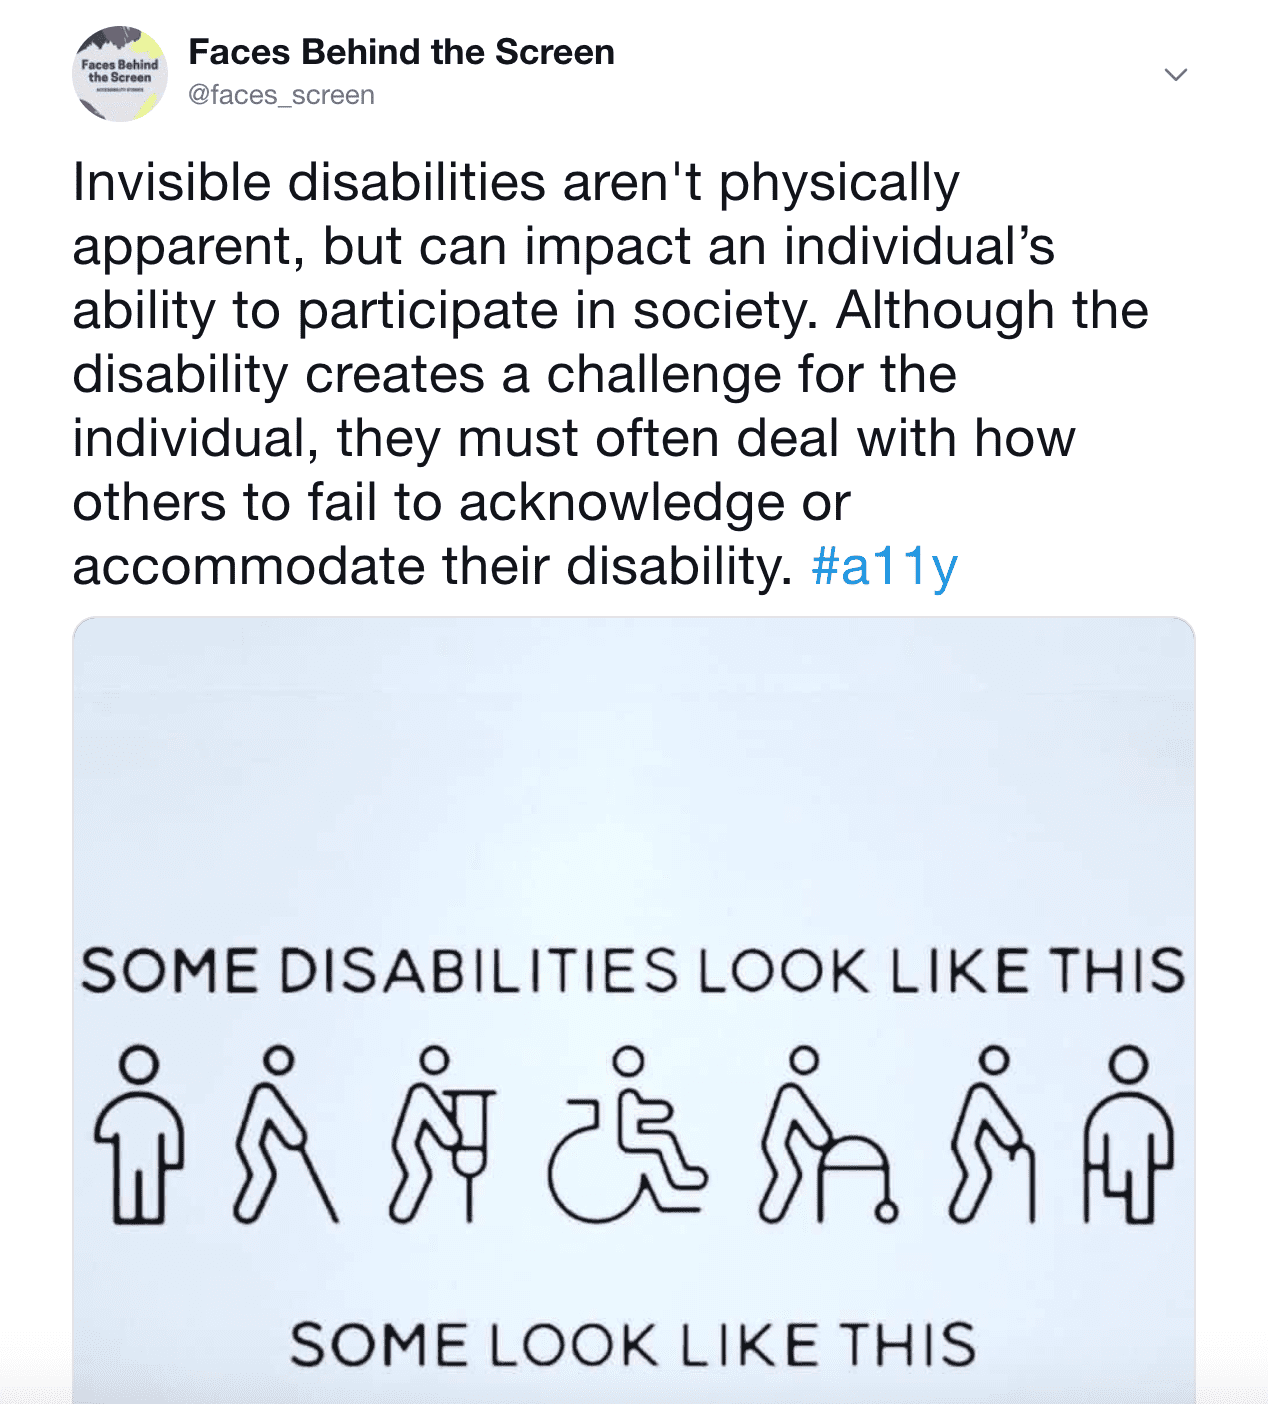Select the wheelchair user pictogram

pyautogui.click(x=628, y=1134)
